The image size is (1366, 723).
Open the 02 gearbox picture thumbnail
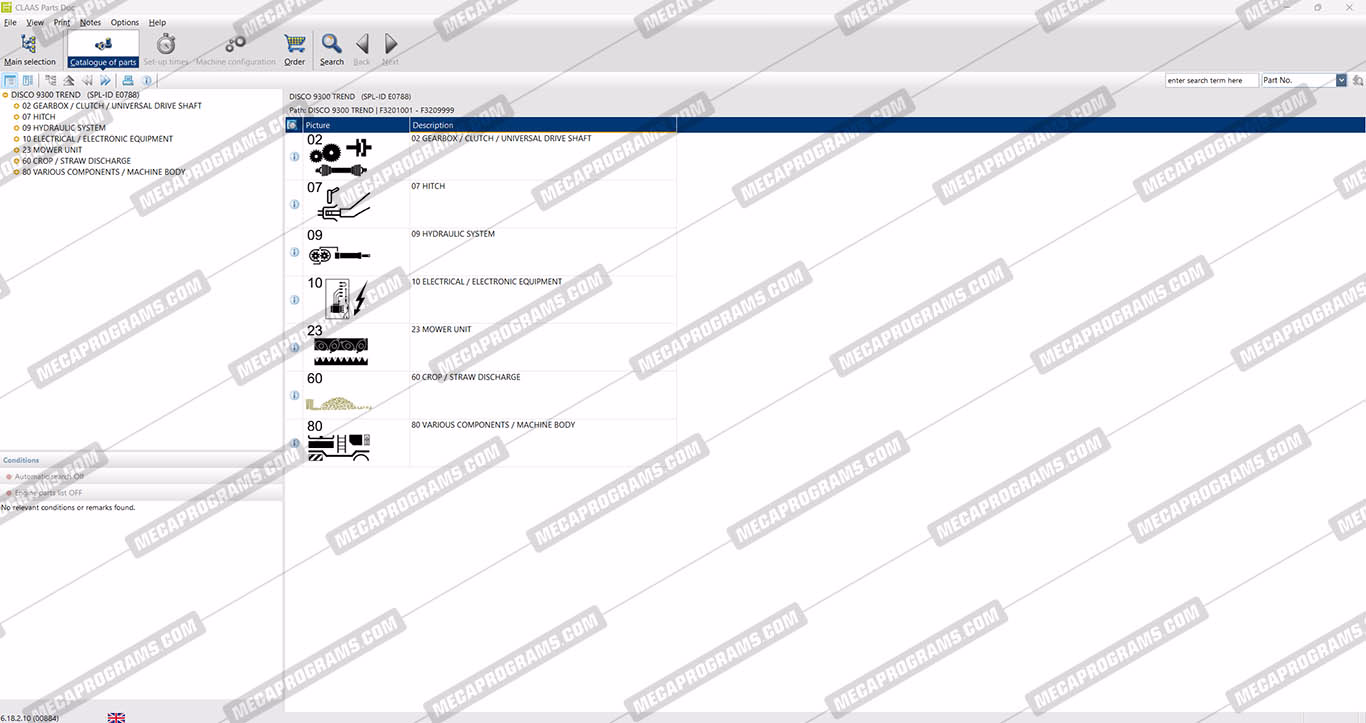click(340, 156)
